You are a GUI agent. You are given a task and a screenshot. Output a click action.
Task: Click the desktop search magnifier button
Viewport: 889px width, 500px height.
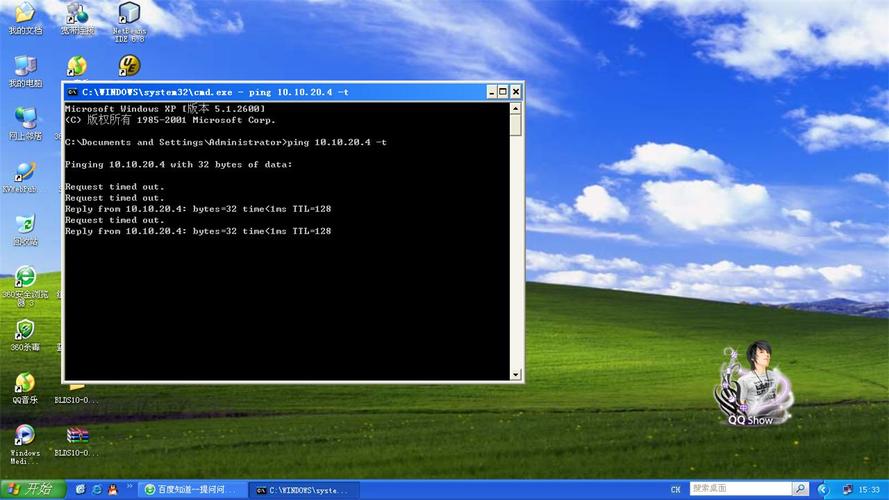800,489
